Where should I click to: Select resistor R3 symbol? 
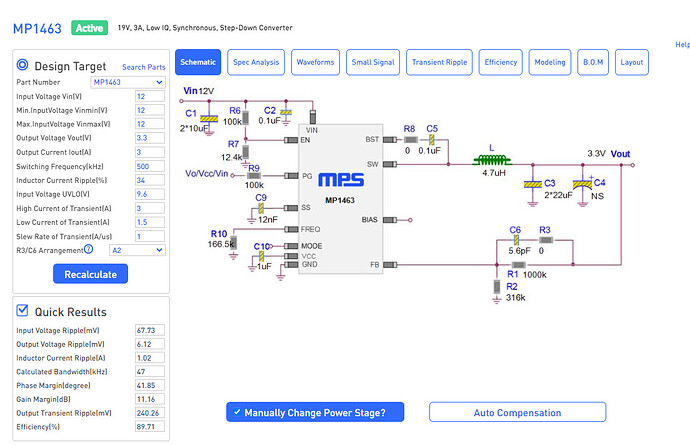tap(546, 240)
